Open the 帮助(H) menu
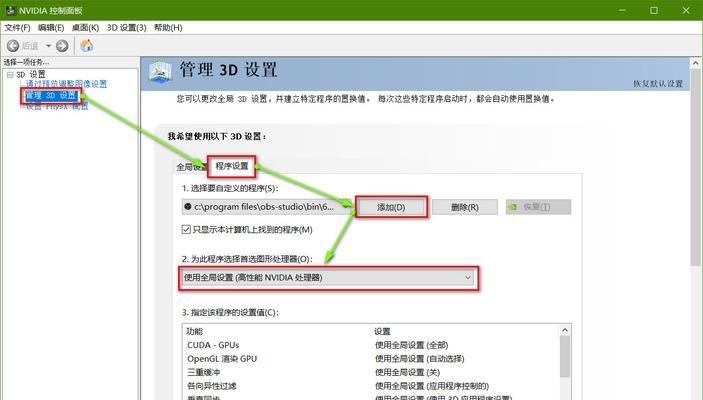This screenshot has width=703, height=400. click(x=168, y=28)
